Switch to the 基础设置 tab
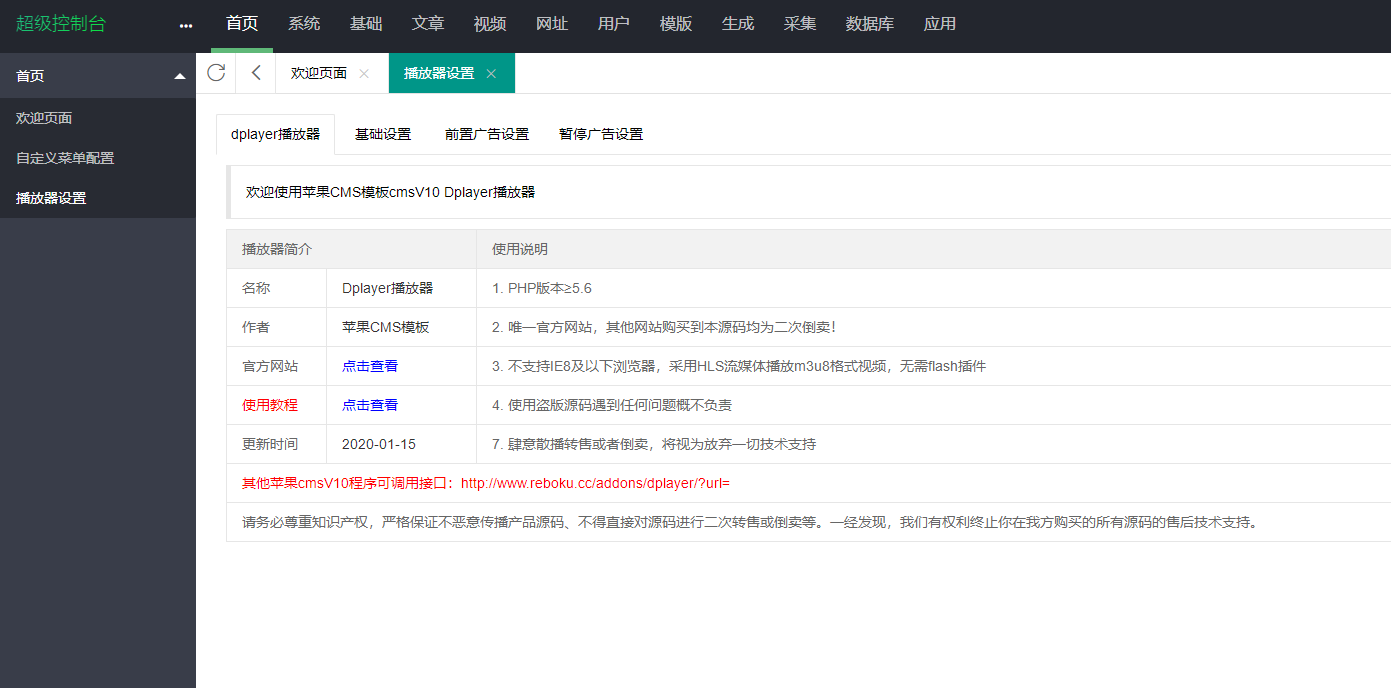The height and width of the screenshot is (688, 1391). click(383, 133)
